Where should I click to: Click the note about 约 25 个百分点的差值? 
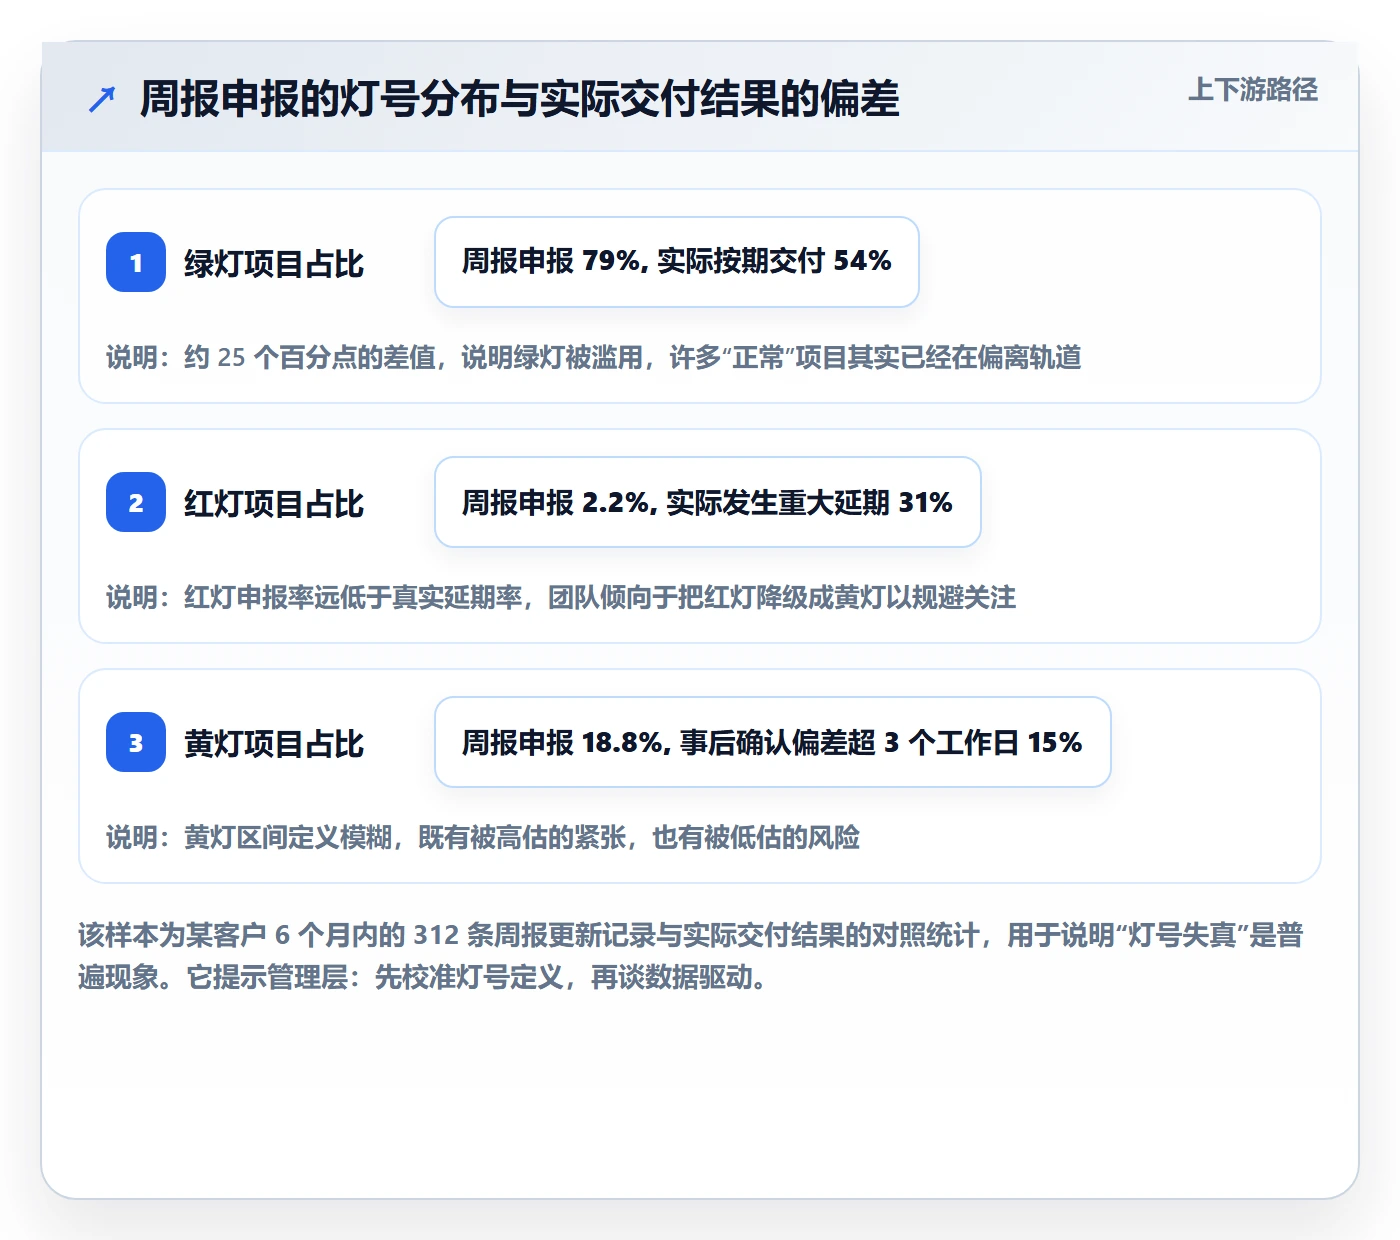click(594, 358)
